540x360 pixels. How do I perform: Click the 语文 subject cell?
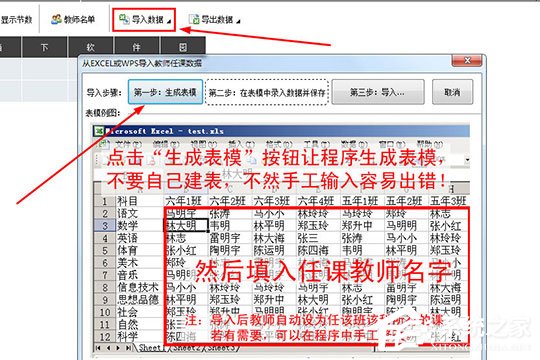tap(139, 213)
